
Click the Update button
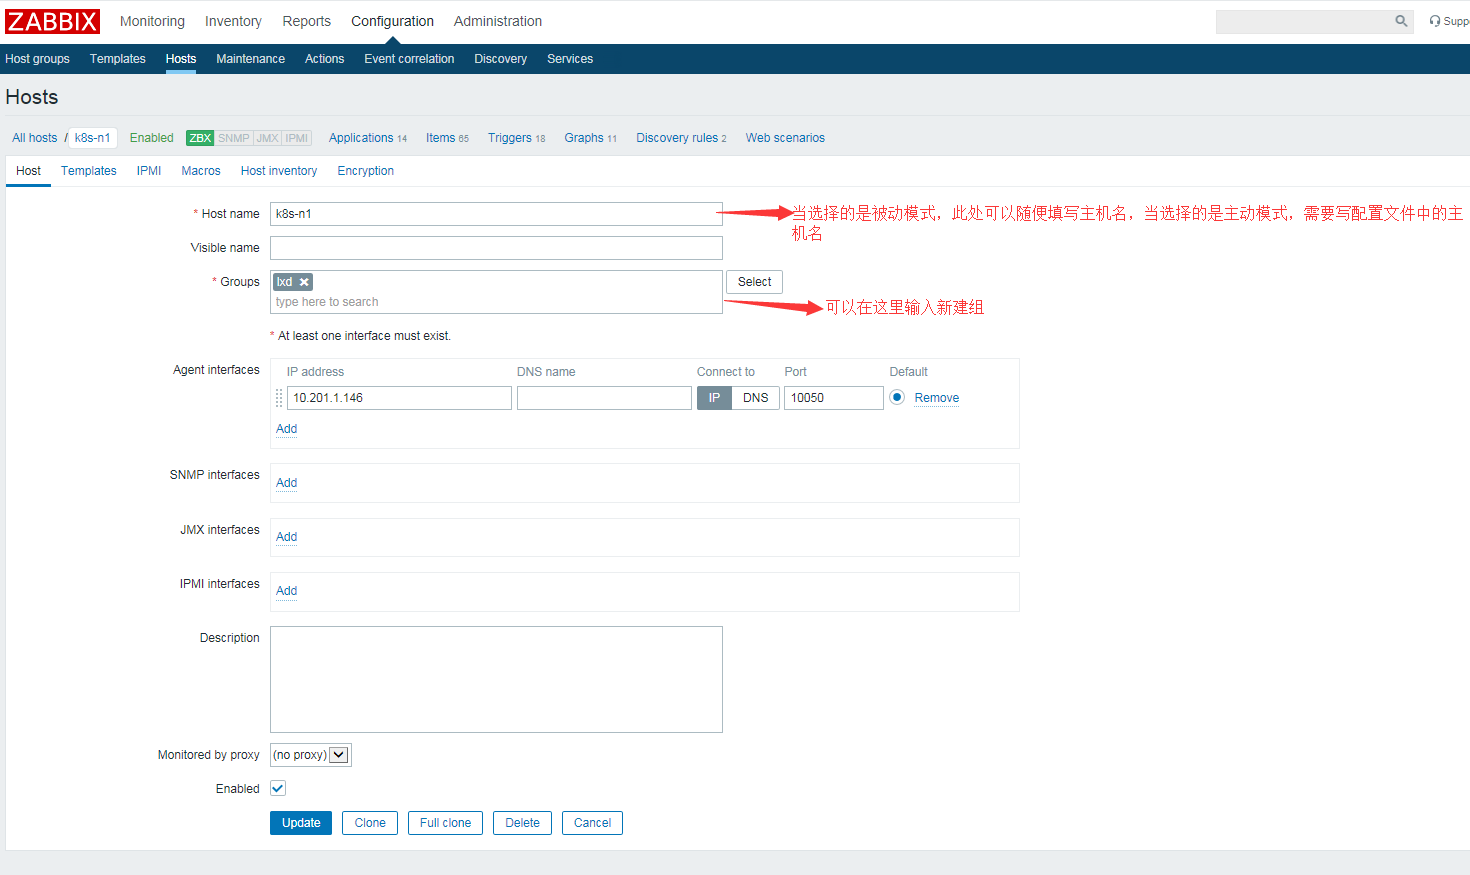[x=301, y=823]
